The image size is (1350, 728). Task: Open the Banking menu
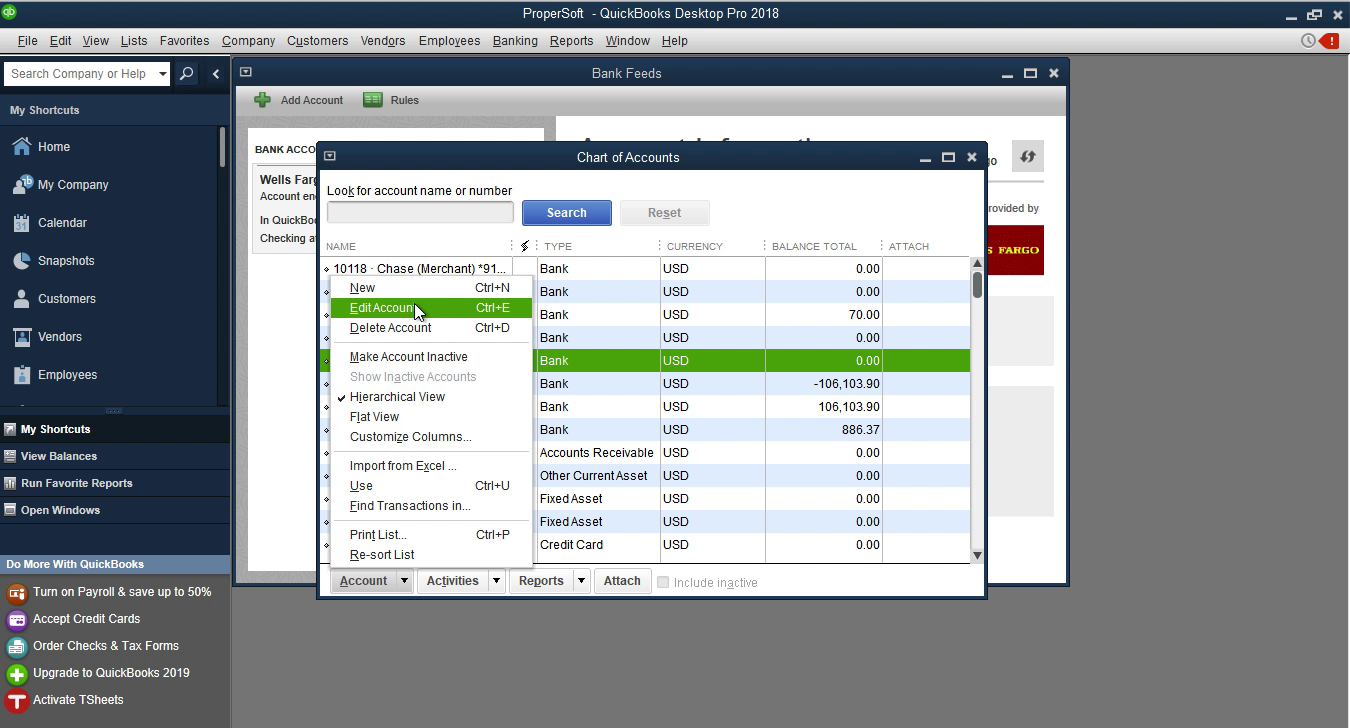tap(515, 41)
